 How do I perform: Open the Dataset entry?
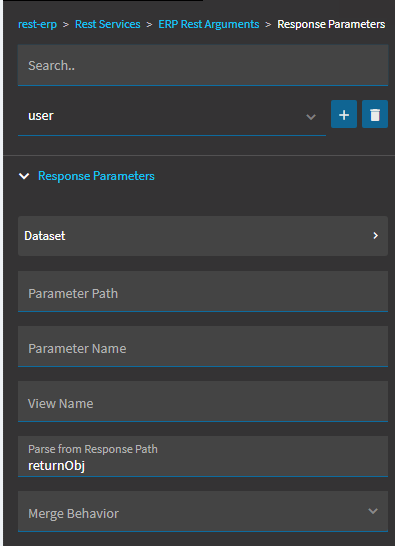click(203, 236)
